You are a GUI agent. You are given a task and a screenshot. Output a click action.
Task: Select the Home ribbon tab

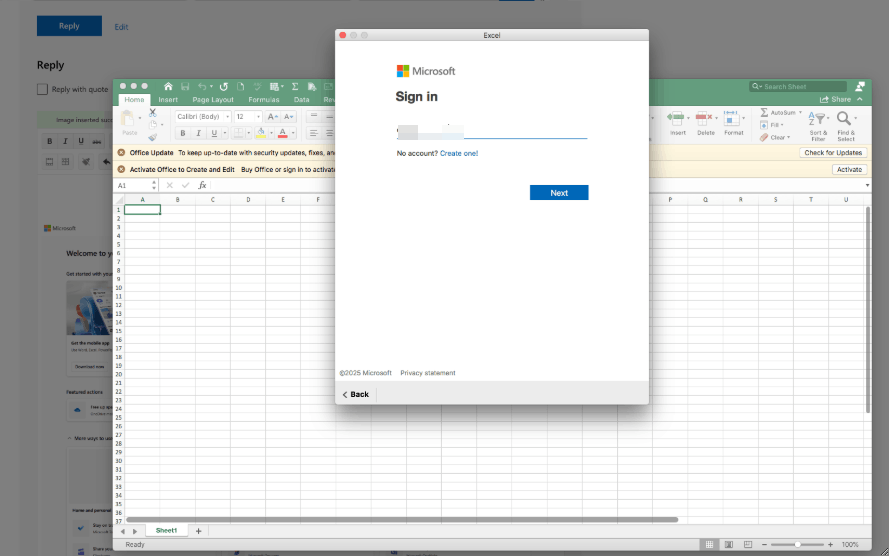tap(134, 100)
